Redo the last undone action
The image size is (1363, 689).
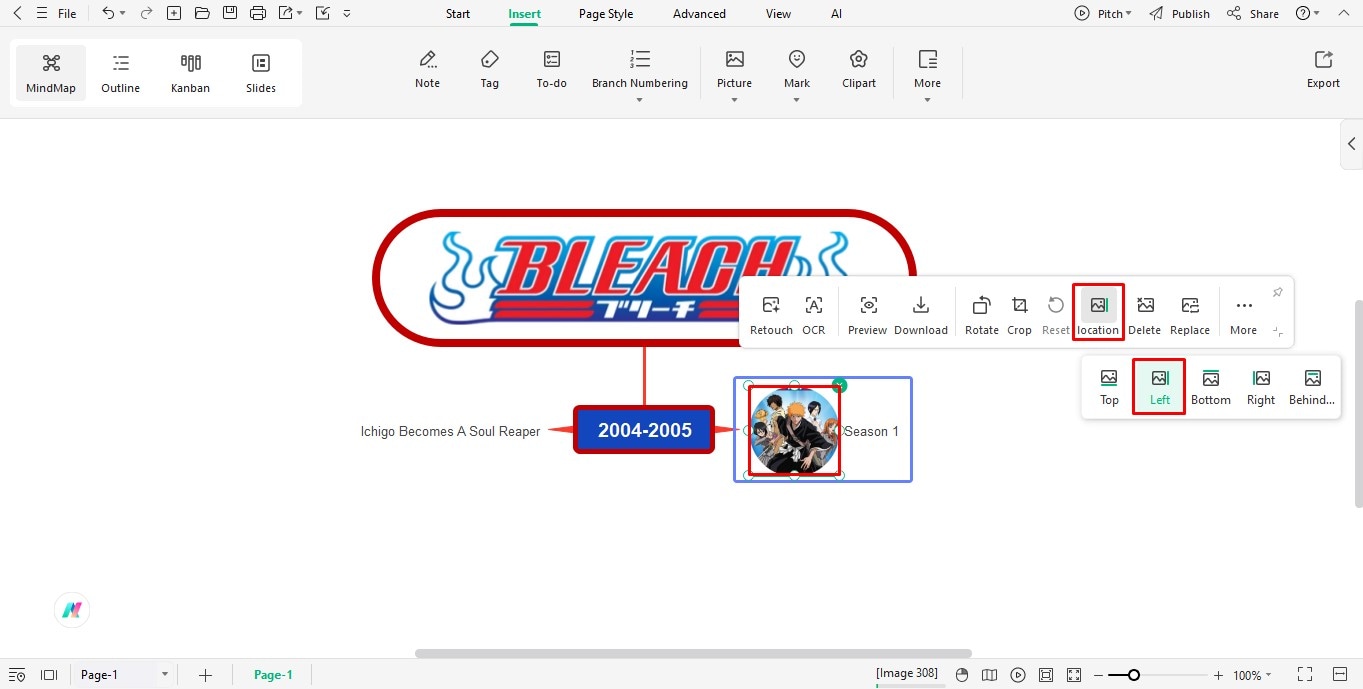(x=147, y=14)
